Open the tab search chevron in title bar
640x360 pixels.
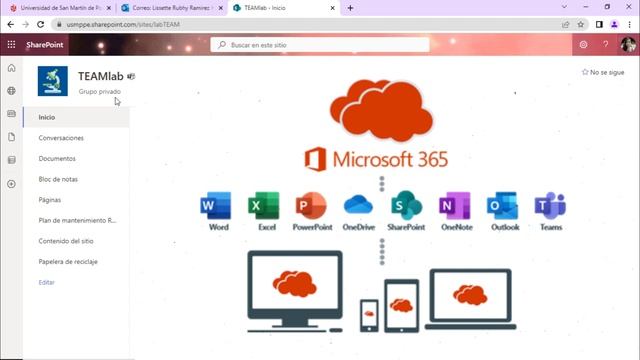564,7
